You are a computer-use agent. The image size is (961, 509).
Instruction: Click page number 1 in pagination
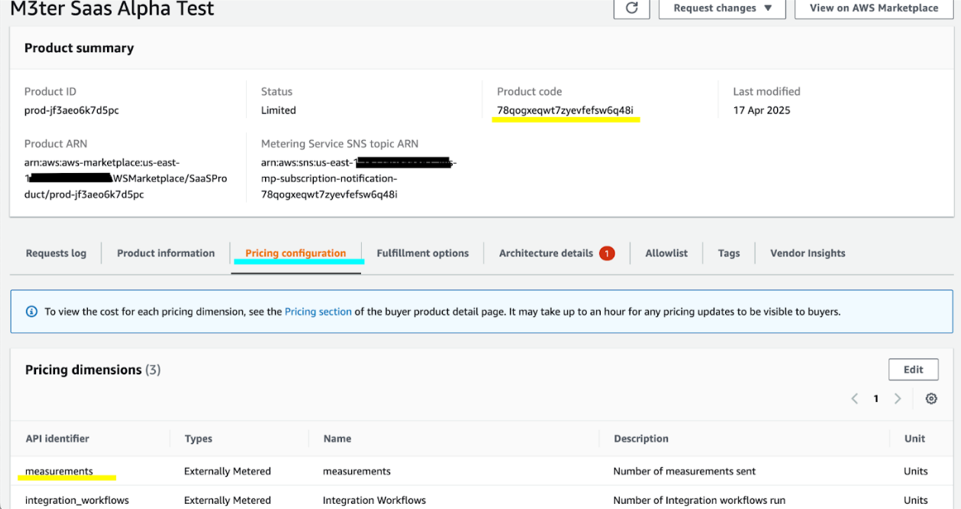click(876, 399)
